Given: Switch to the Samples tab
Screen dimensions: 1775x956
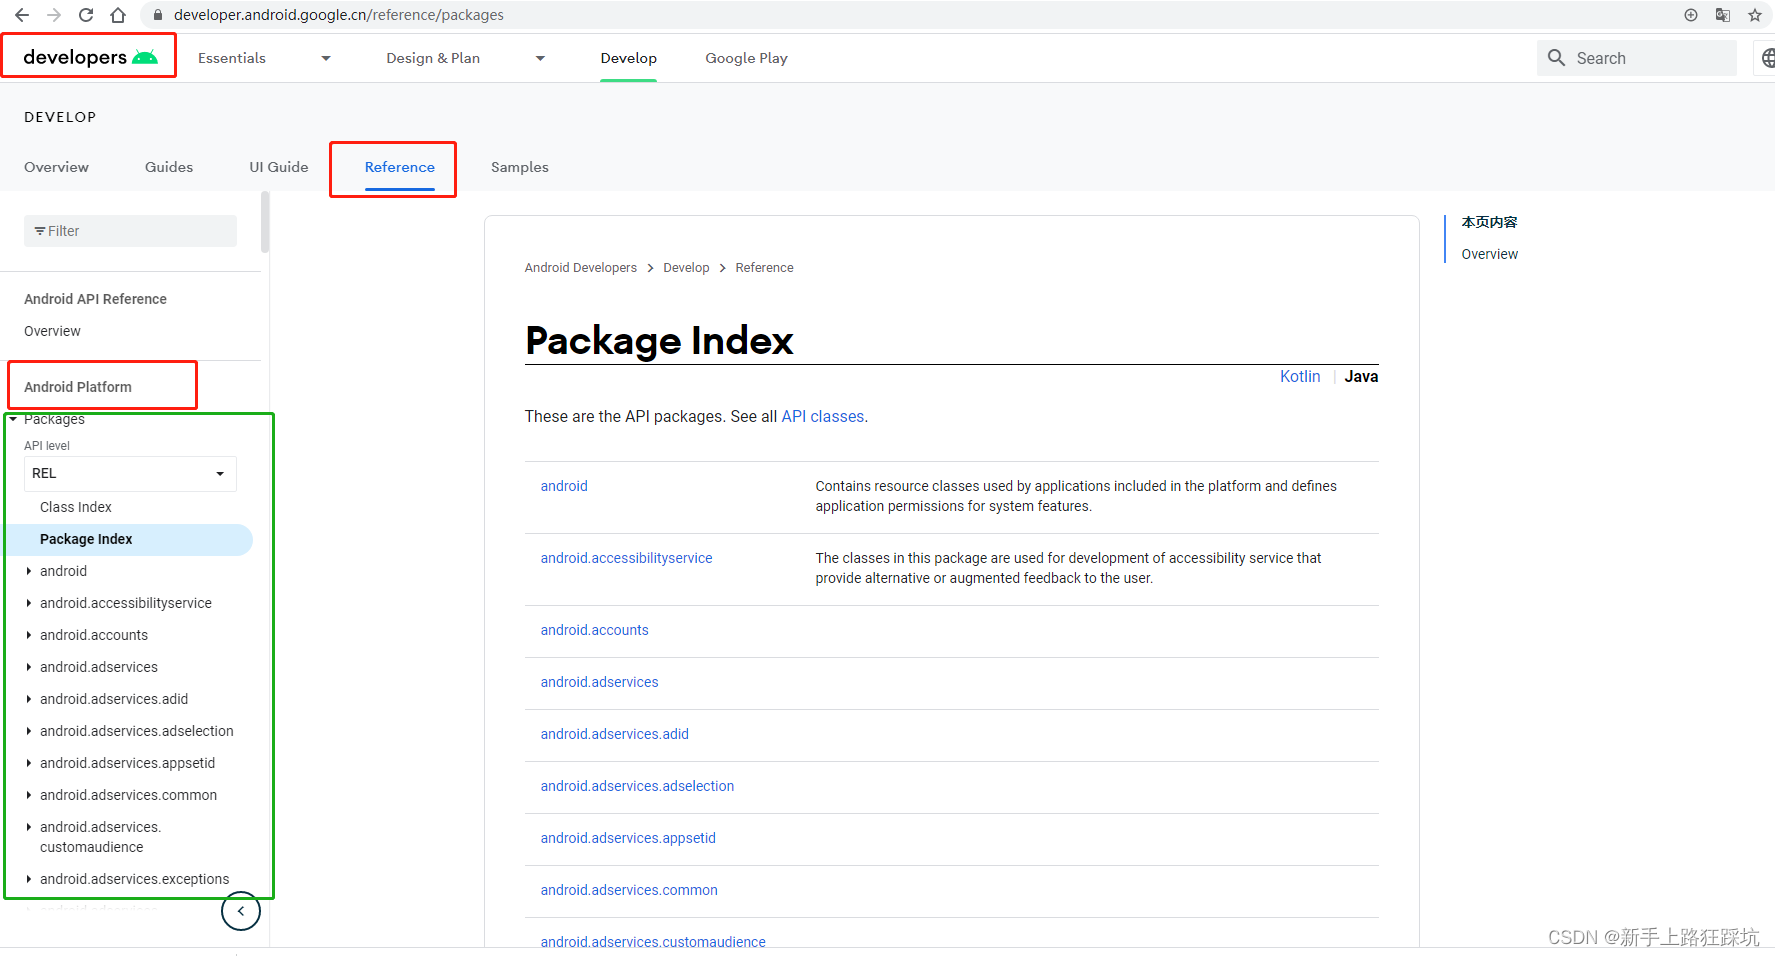Looking at the screenshot, I should [520, 167].
